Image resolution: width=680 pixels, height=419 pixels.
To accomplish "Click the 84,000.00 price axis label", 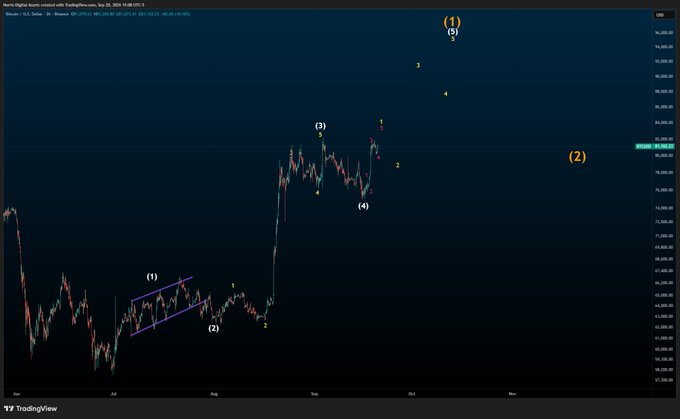I will (664, 123).
